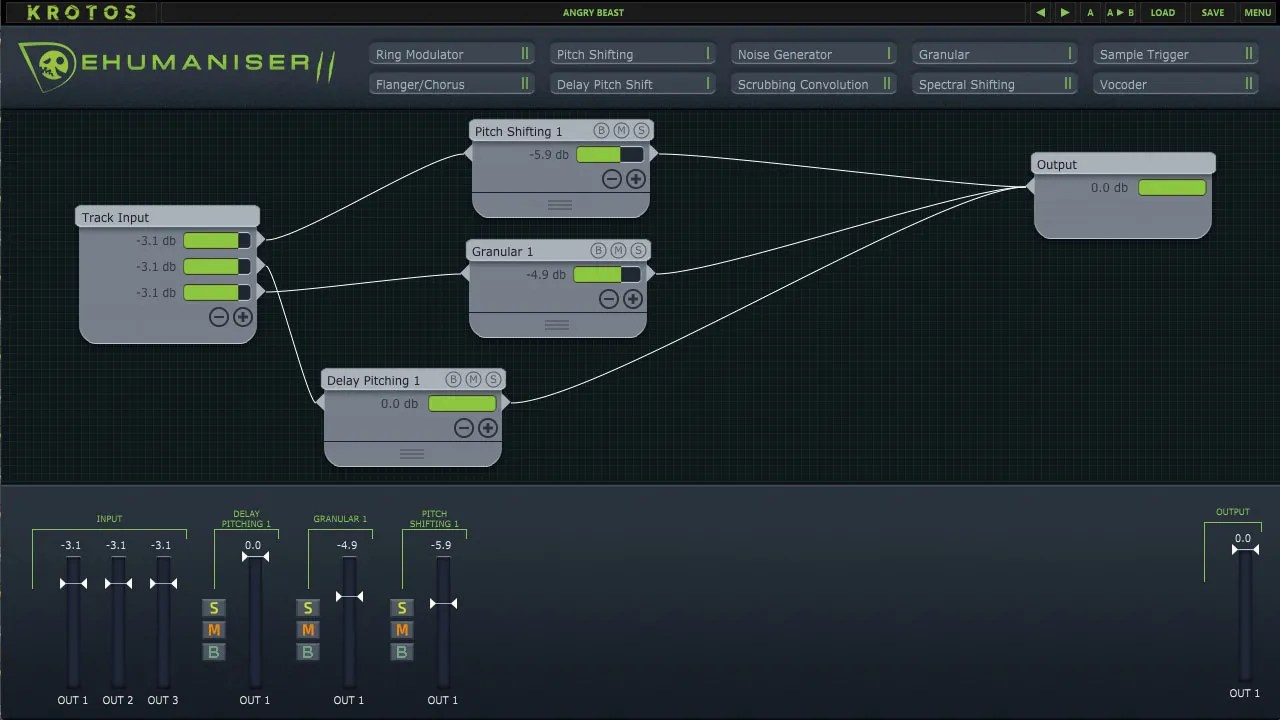Click the A preset slot button
This screenshot has width=1280, height=720.
(x=1089, y=13)
